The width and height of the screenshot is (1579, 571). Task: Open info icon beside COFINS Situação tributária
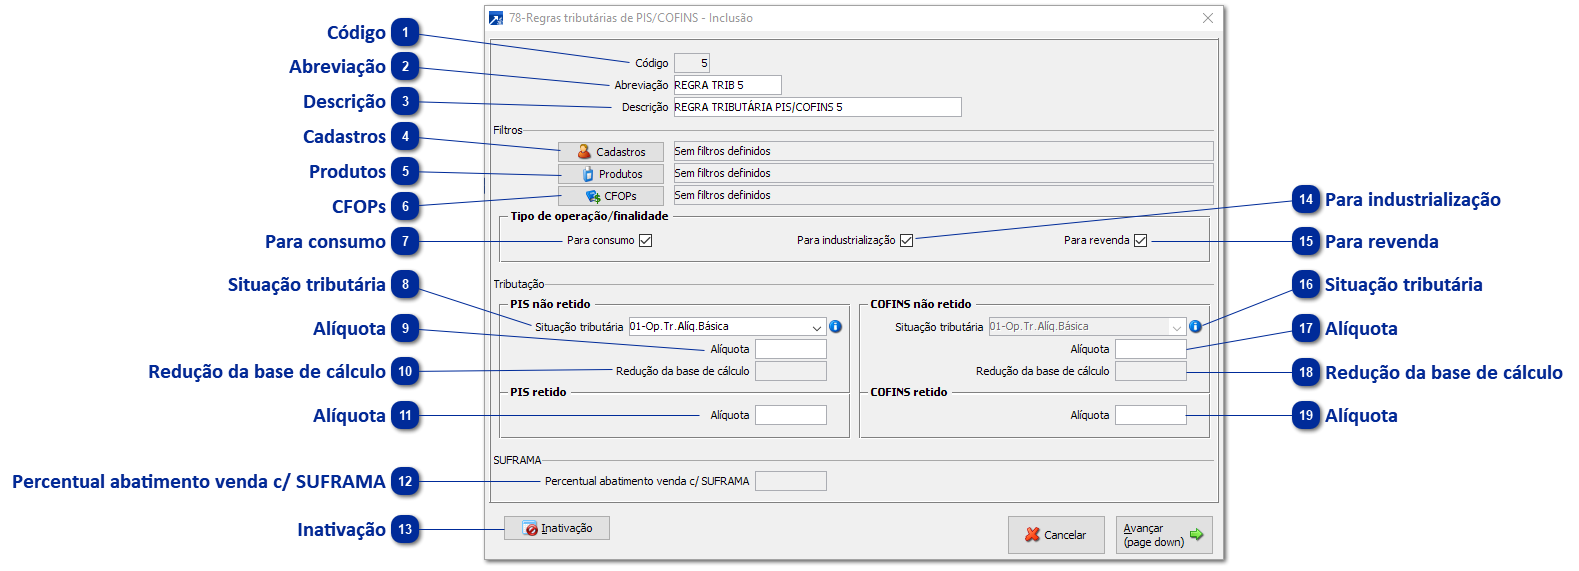(x=1195, y=326)
